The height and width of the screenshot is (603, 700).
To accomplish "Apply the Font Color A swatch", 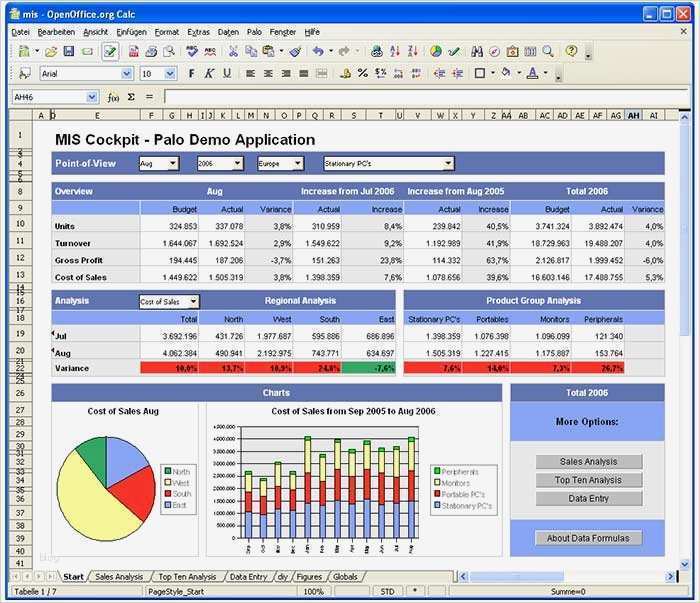I will click(x=533, y=73).
